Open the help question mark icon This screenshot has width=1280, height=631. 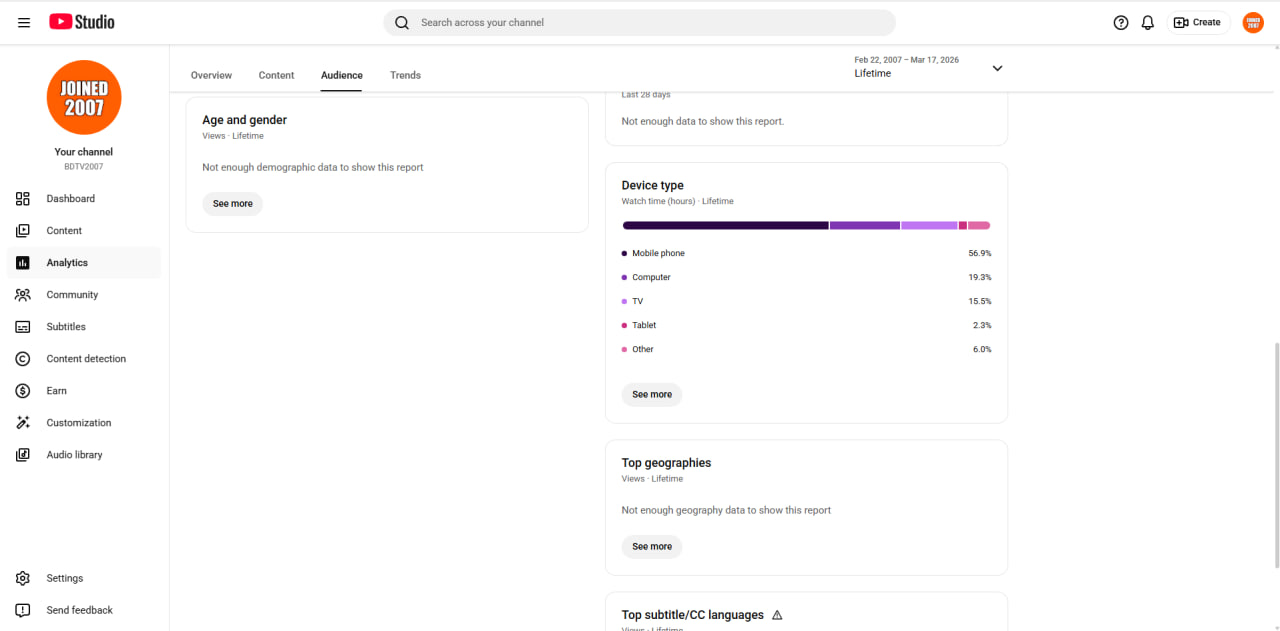coord(1121,22)
